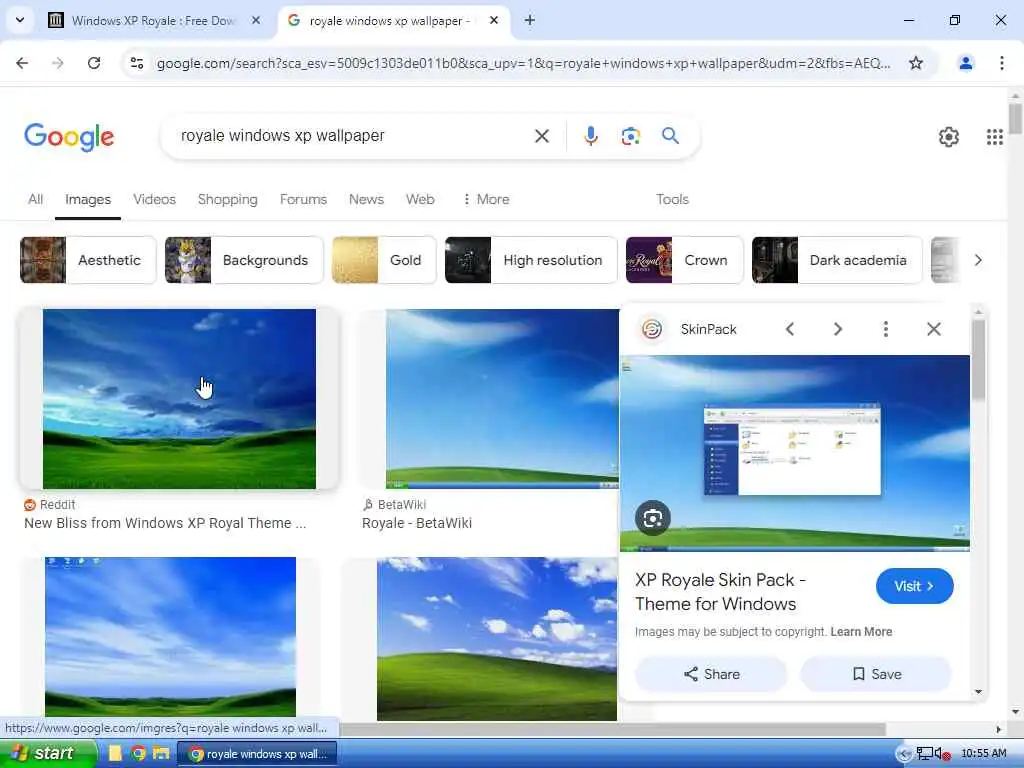1024x768 pixels.
Task: Close the Windows XP Royale tab
Action: [x=256, y=20]
